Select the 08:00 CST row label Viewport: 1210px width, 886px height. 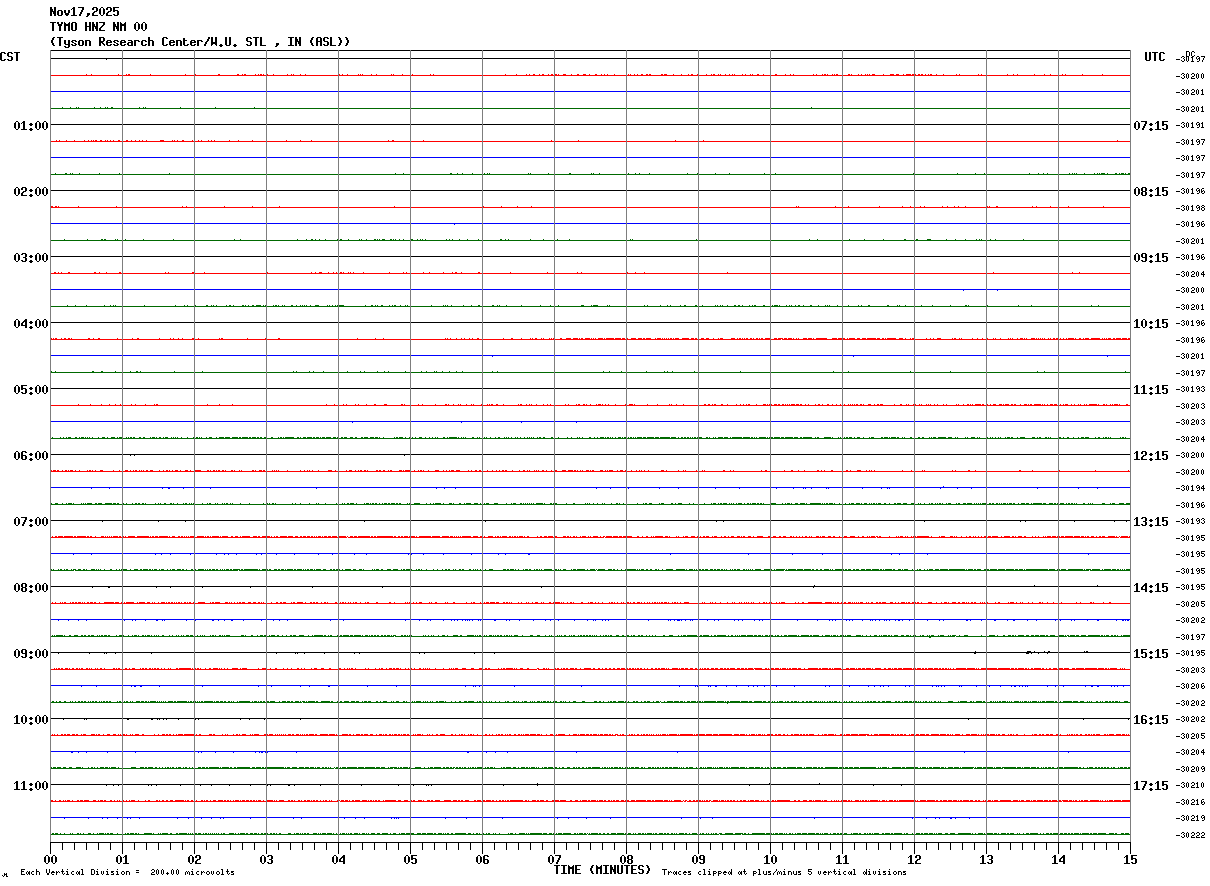(x=31, y=587)
